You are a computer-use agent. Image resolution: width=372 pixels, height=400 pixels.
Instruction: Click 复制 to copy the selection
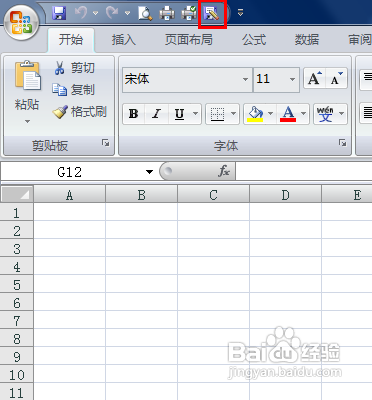74,90
